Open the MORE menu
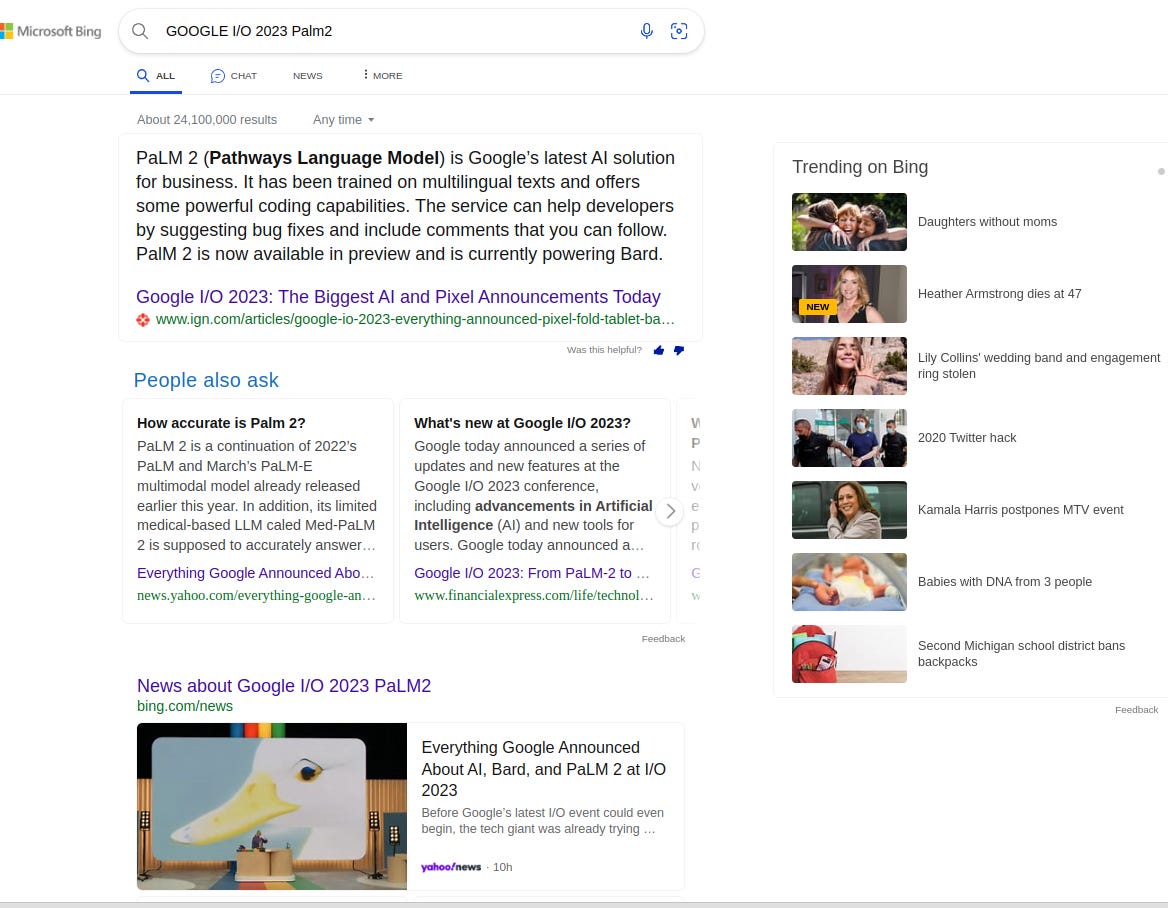 (382, 76)
